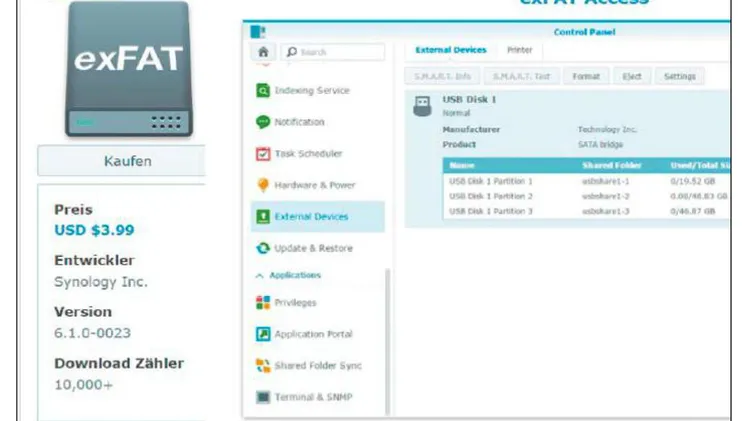The width and height of the screenshot is (750, 421).
Task: Click the Shared Folder column header
Action: (x=612, y=166)
